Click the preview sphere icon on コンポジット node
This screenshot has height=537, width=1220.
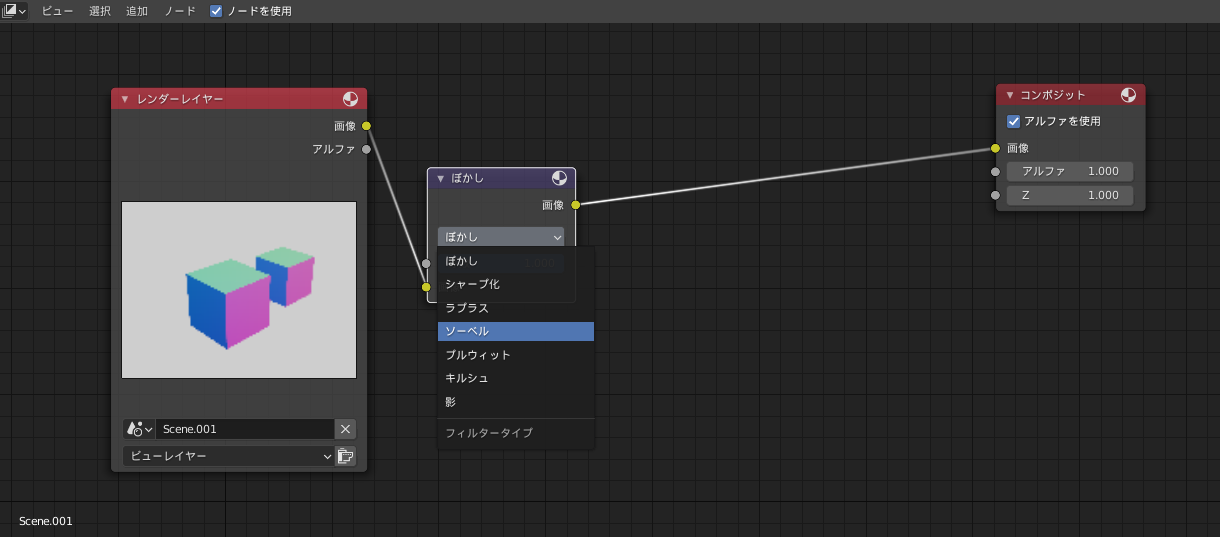pyautogui.click(x=1128, y=95)
